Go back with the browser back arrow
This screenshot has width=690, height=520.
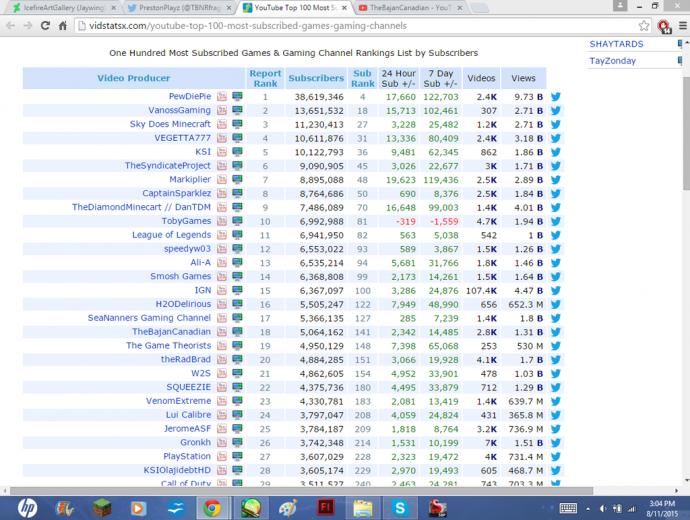(x=11, y=26)
